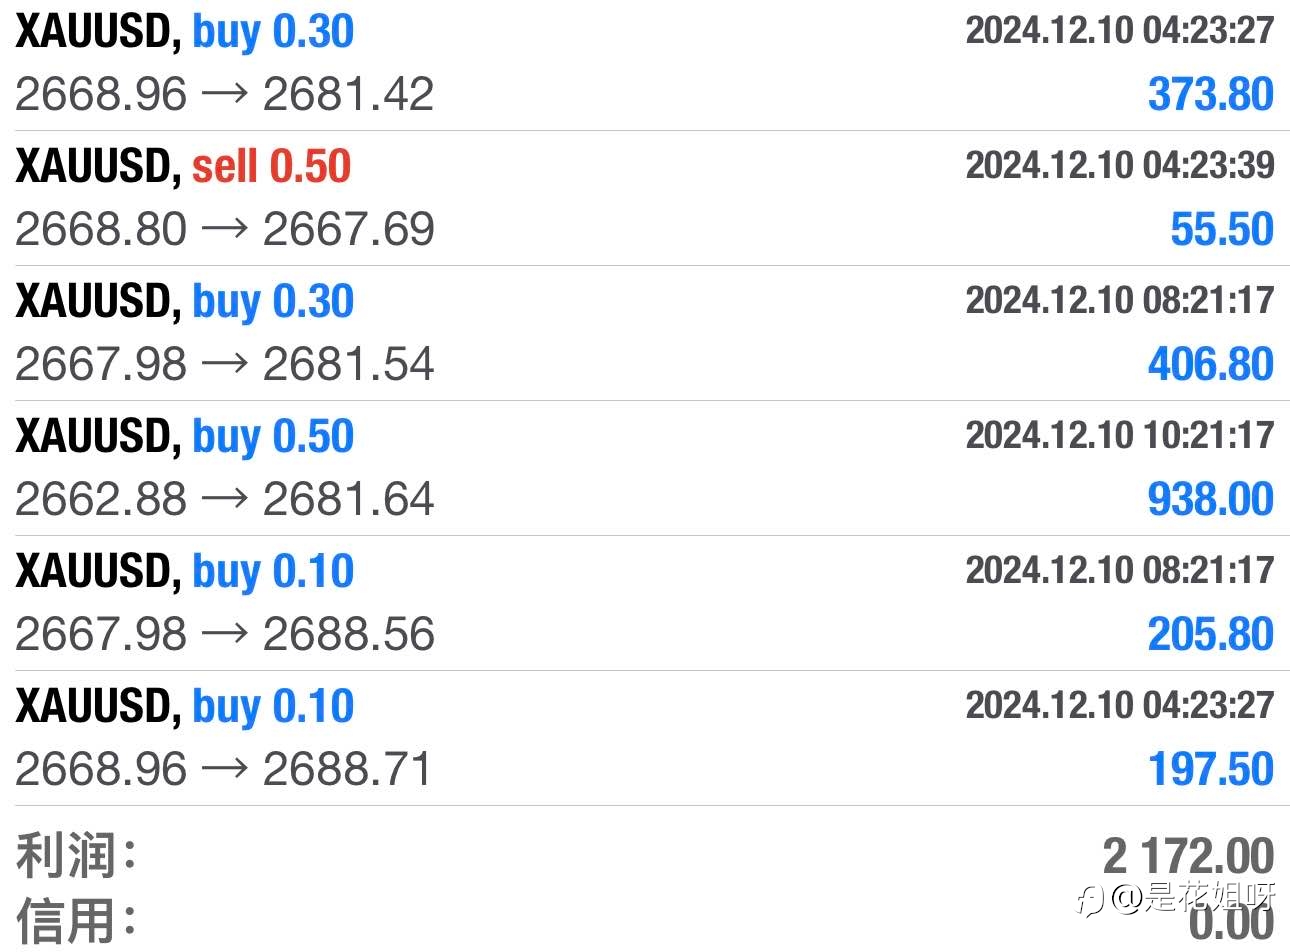Tap the 2668.96 → 2688.71 price line
Viewport: 1290px width, 952px height.
coord(224,770)
